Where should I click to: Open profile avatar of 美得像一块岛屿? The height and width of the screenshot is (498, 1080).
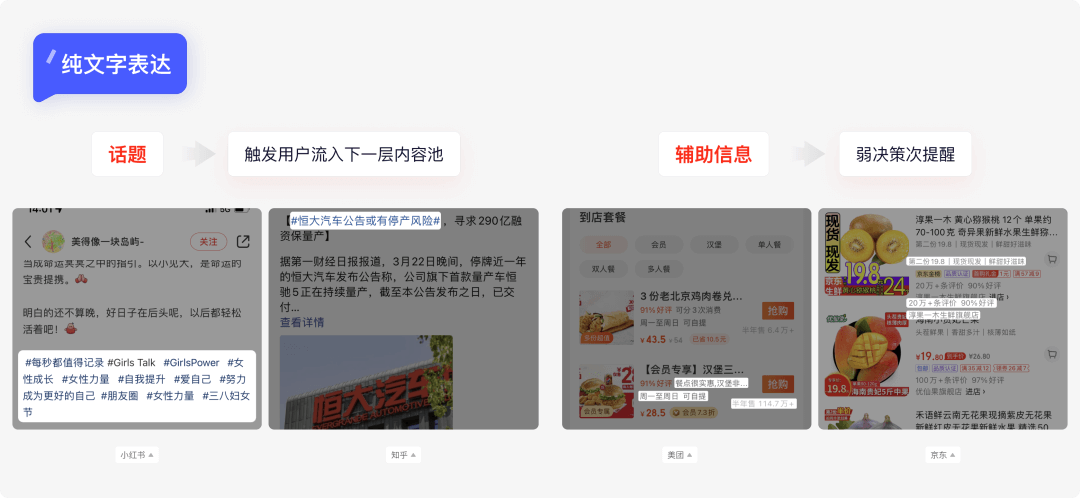[x=54, y=242]
